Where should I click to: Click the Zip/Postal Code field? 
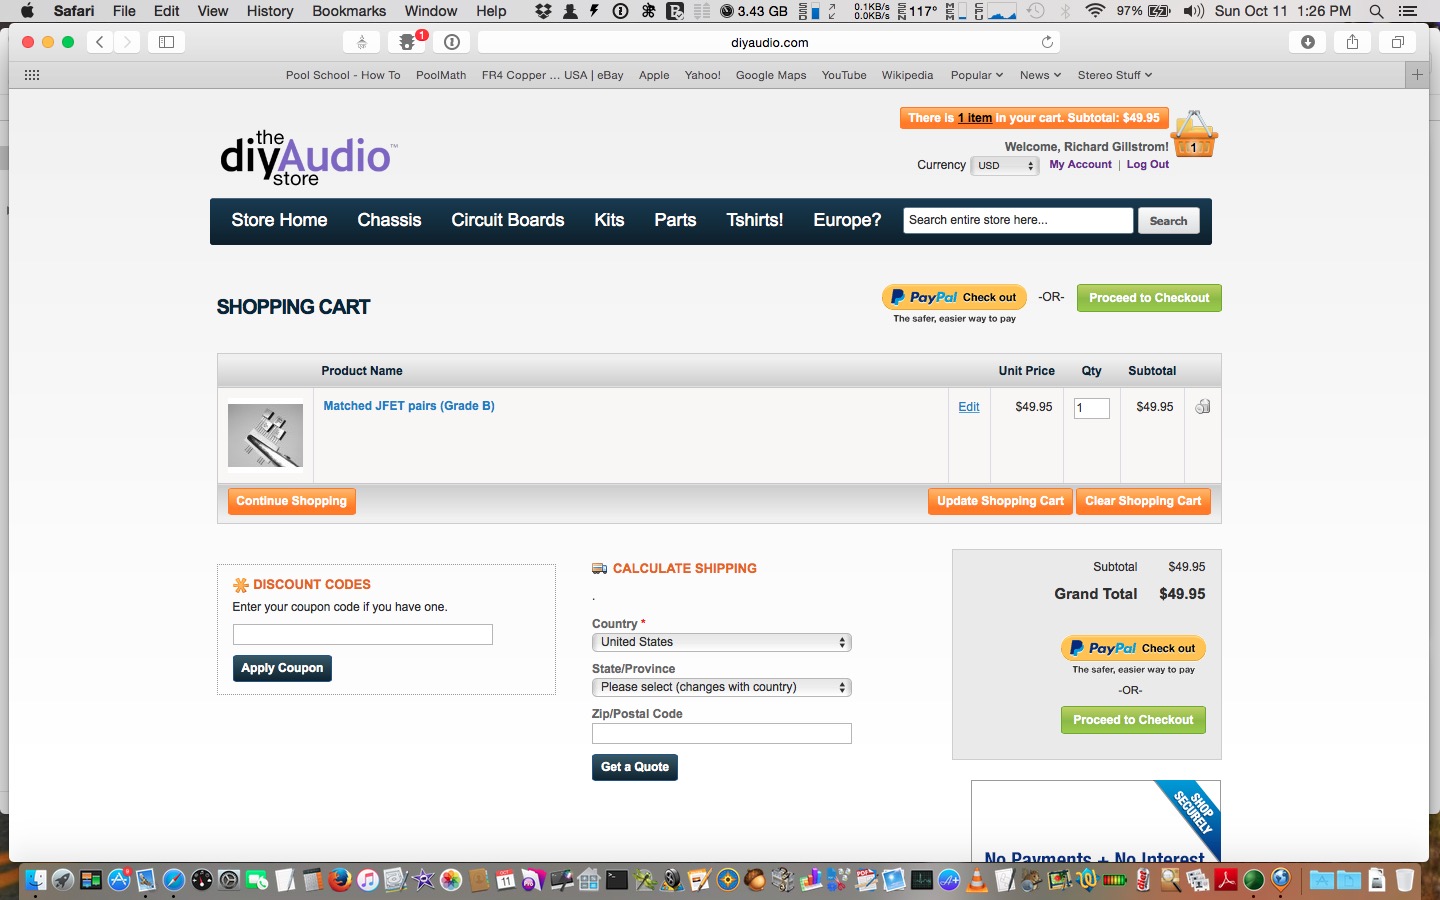[722, 733]
